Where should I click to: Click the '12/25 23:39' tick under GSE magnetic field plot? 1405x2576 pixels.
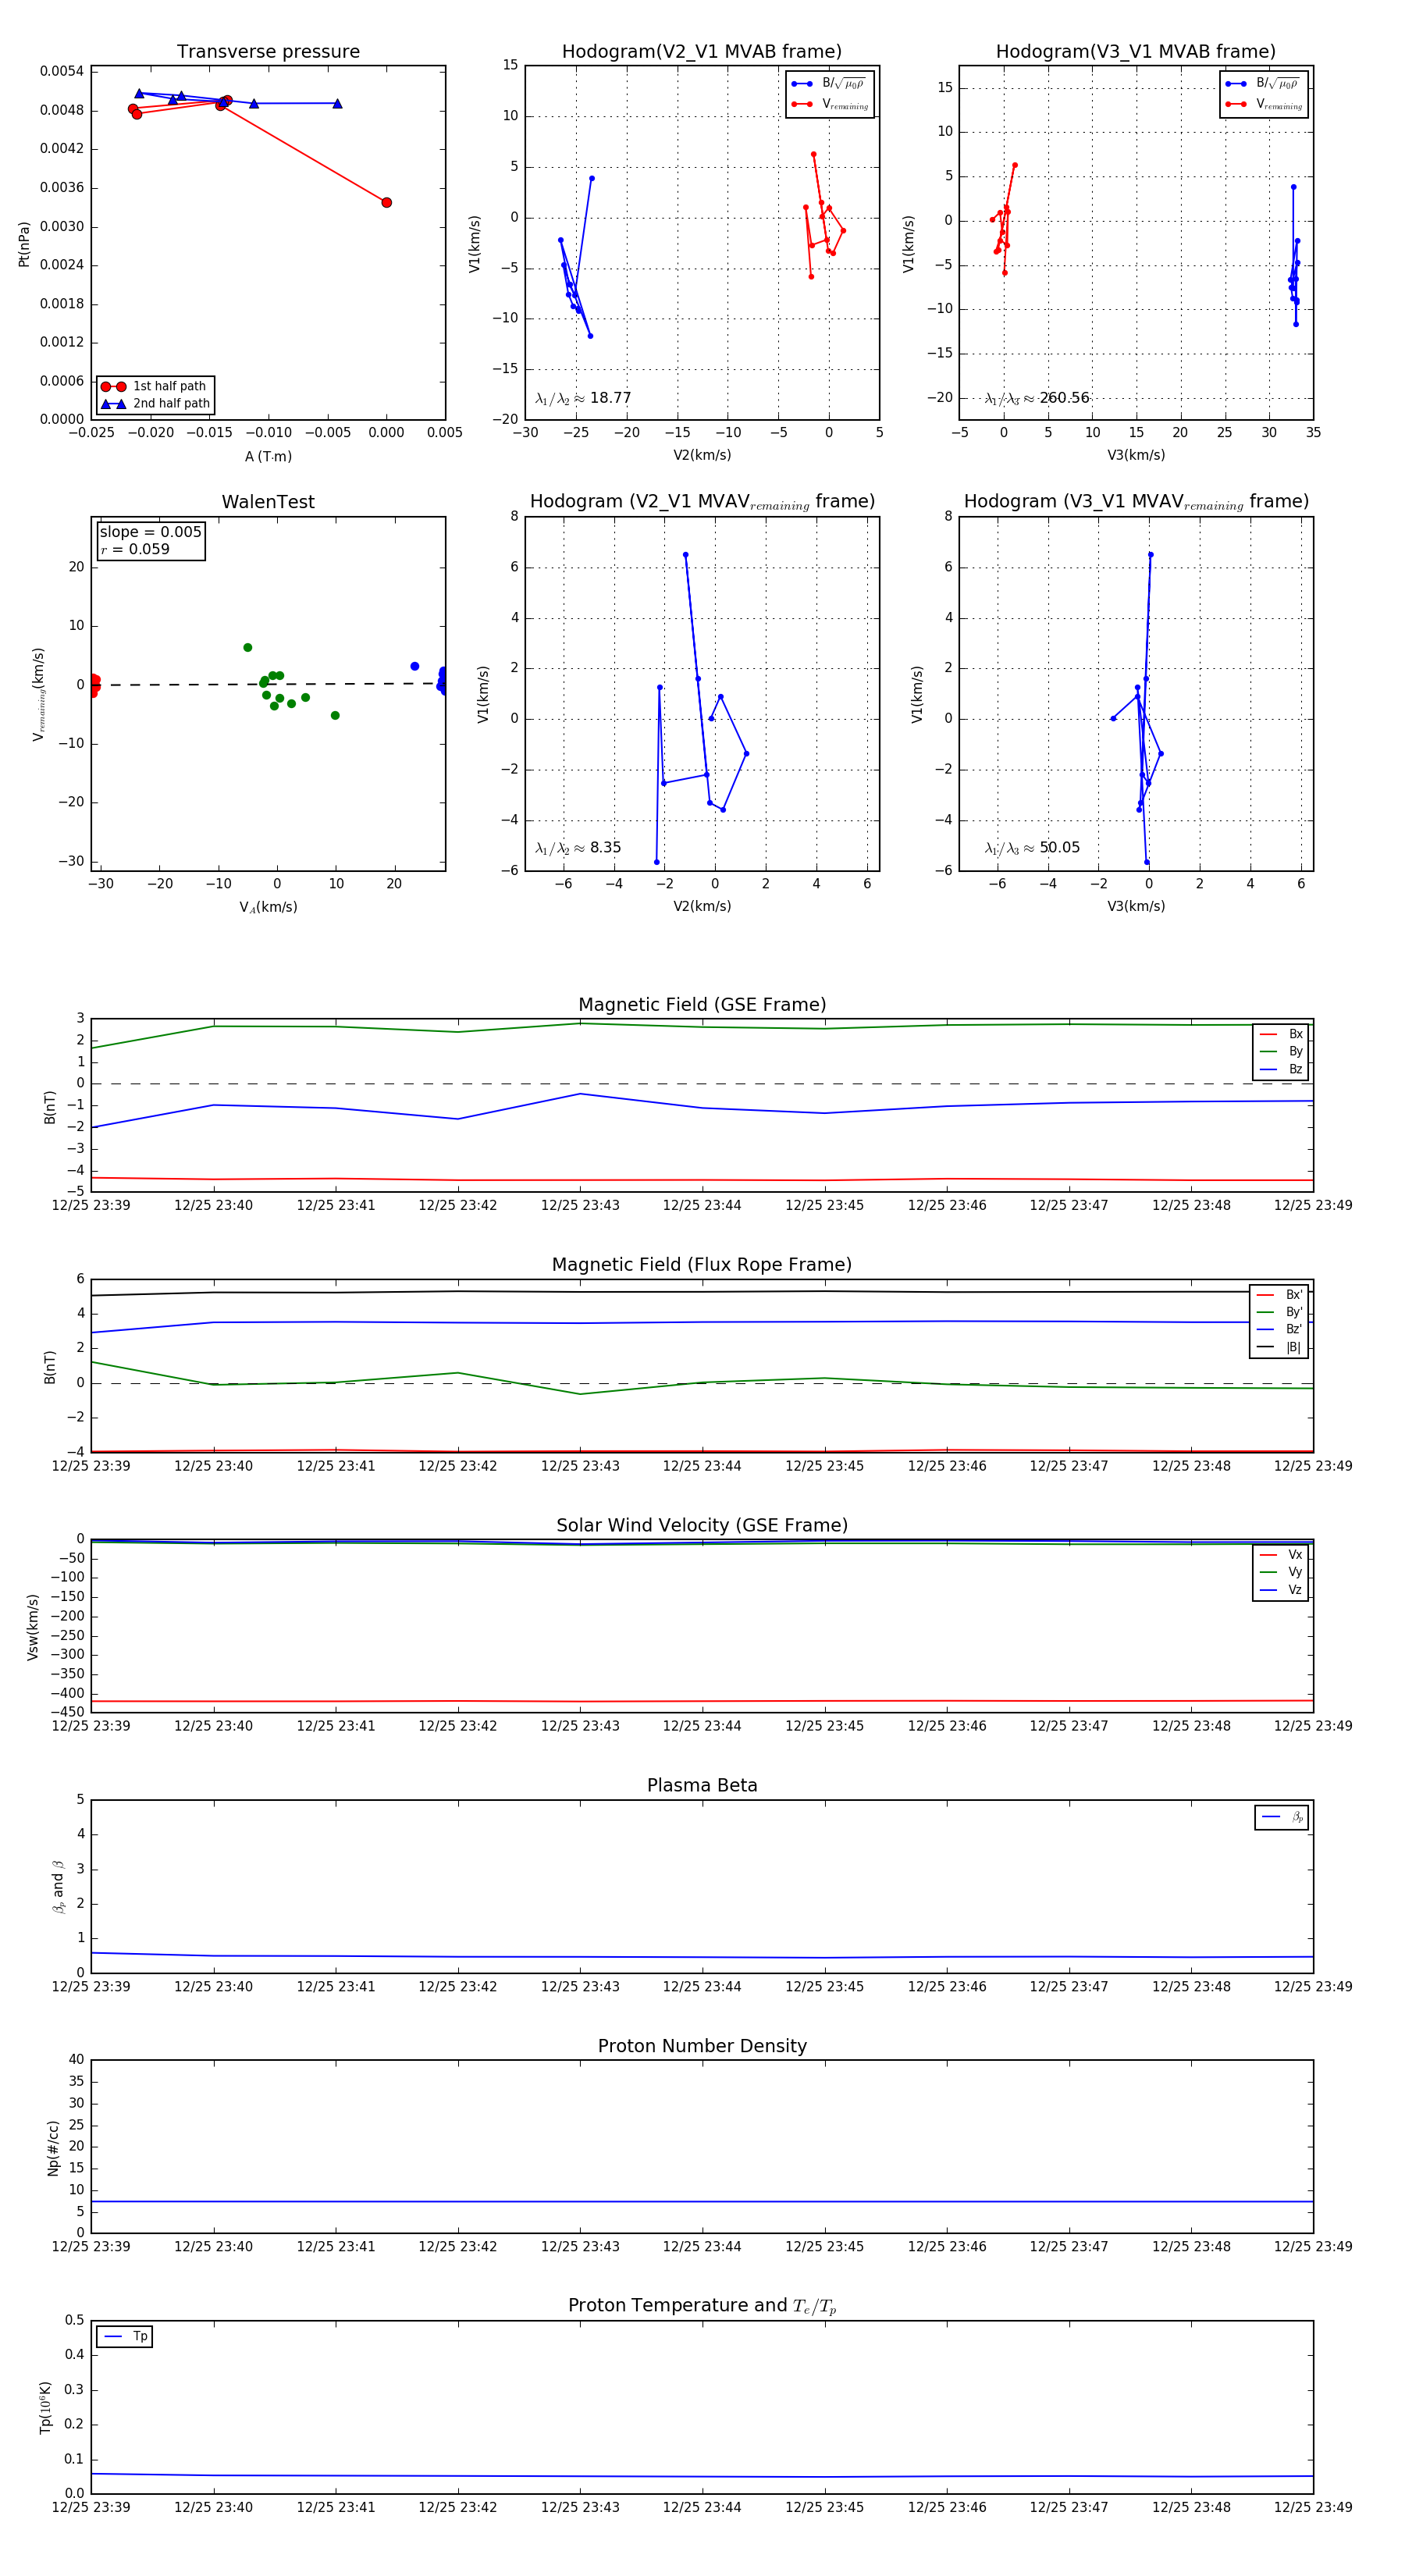91,1205
